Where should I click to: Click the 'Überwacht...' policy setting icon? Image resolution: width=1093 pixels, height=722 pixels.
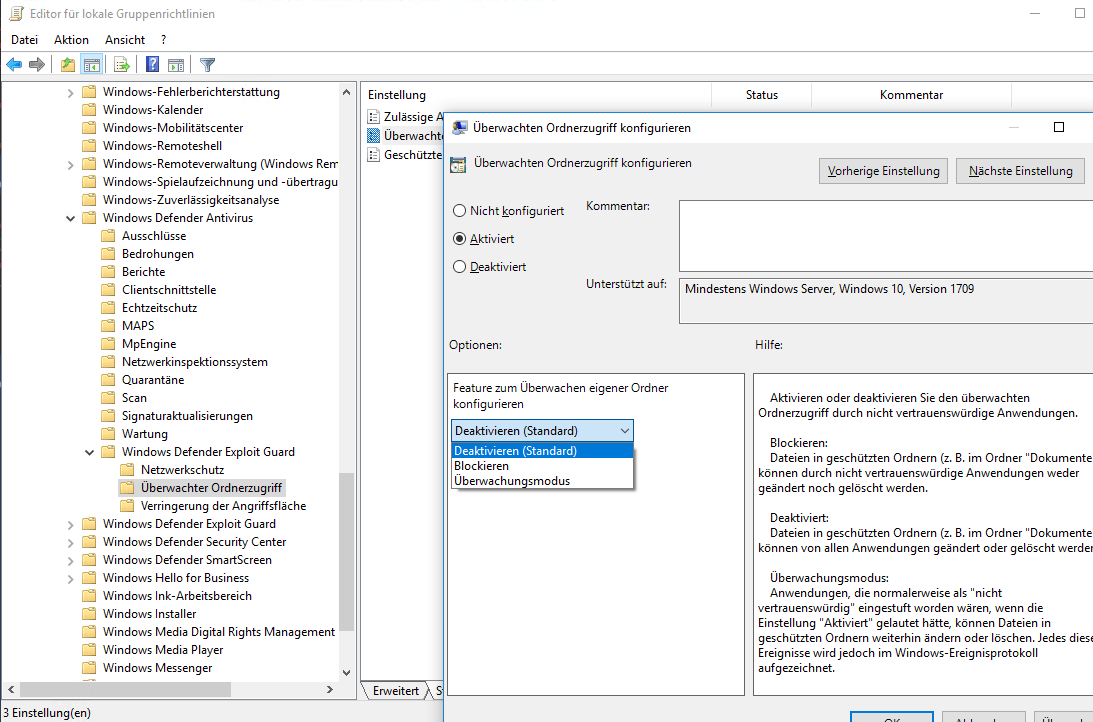(374, 135)
